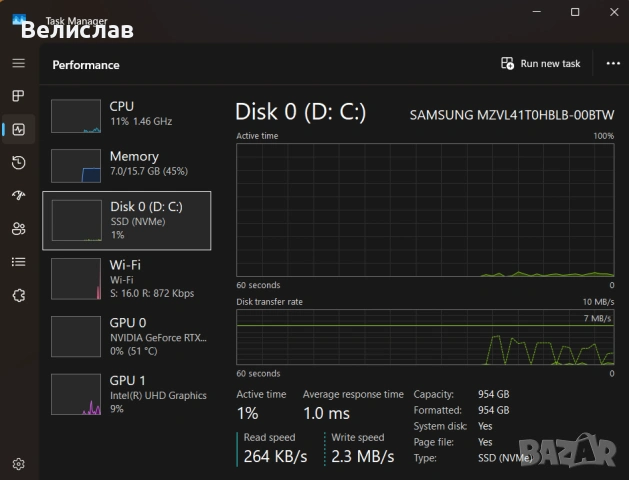Open the Processes page icon
This screenshot has width=629, height=480.
click(18, 96)
